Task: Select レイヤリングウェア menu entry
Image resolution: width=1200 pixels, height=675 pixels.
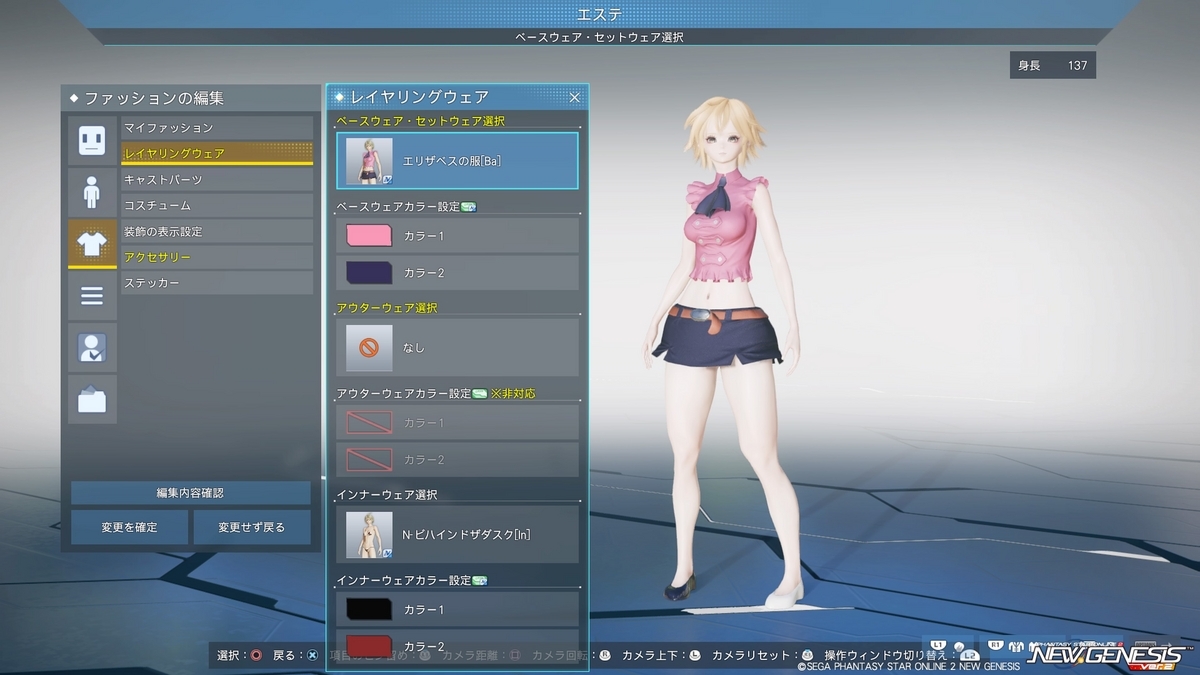Action: [217, 154]
